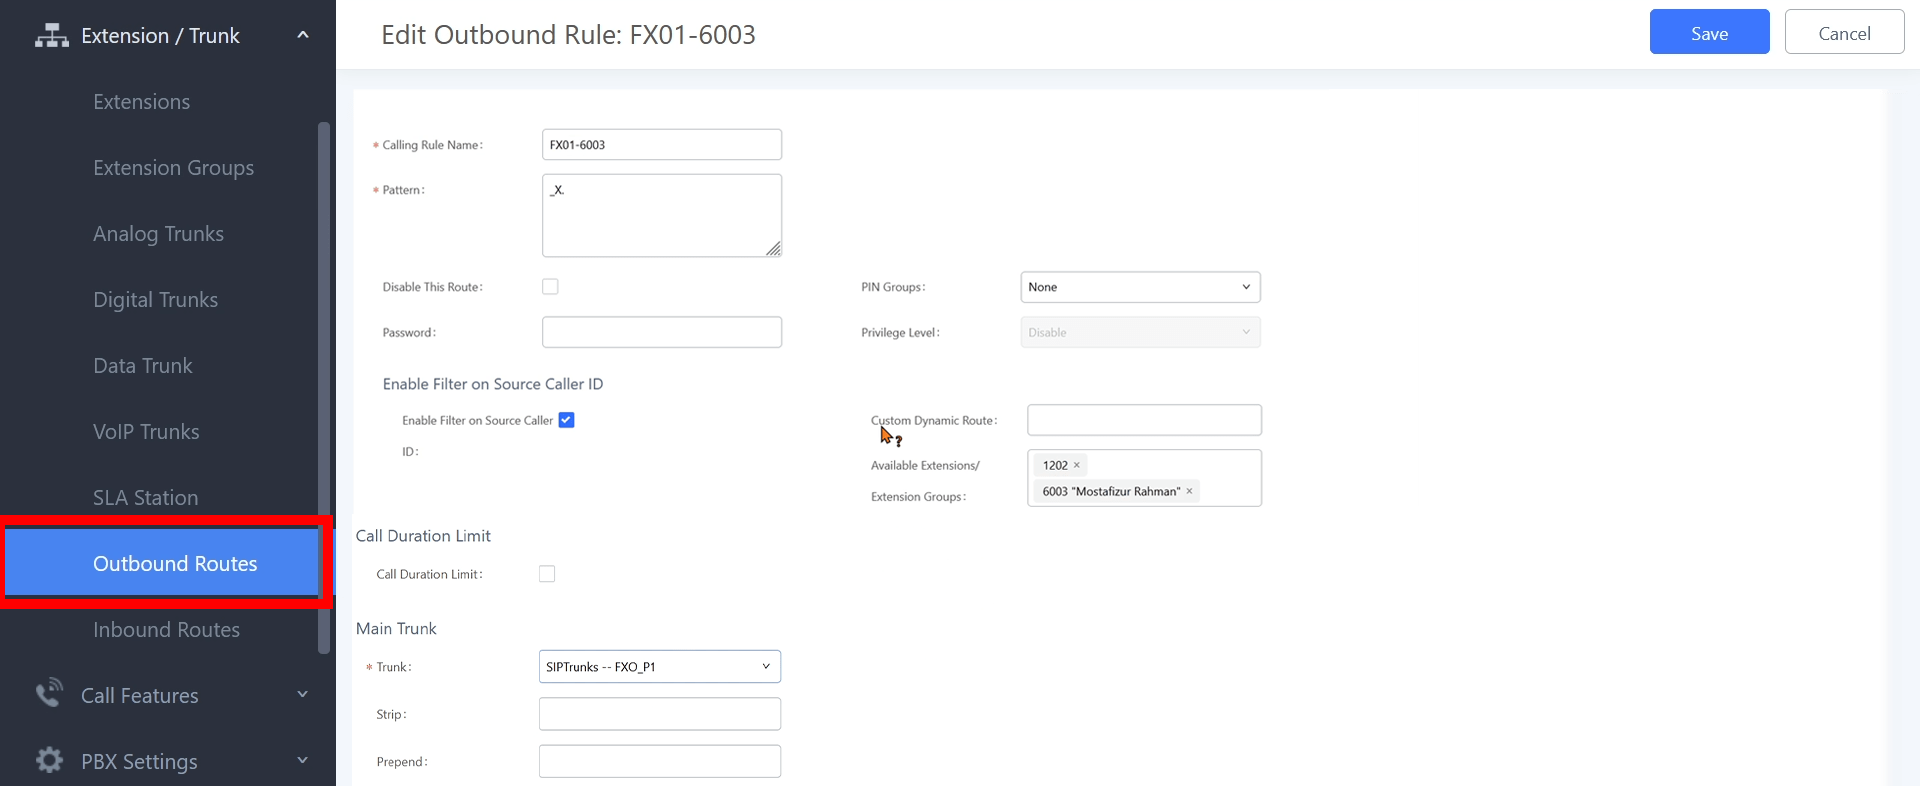1920x786 pixels.
Task: Open Extension Groups menu item
Action: click(174, 168)
